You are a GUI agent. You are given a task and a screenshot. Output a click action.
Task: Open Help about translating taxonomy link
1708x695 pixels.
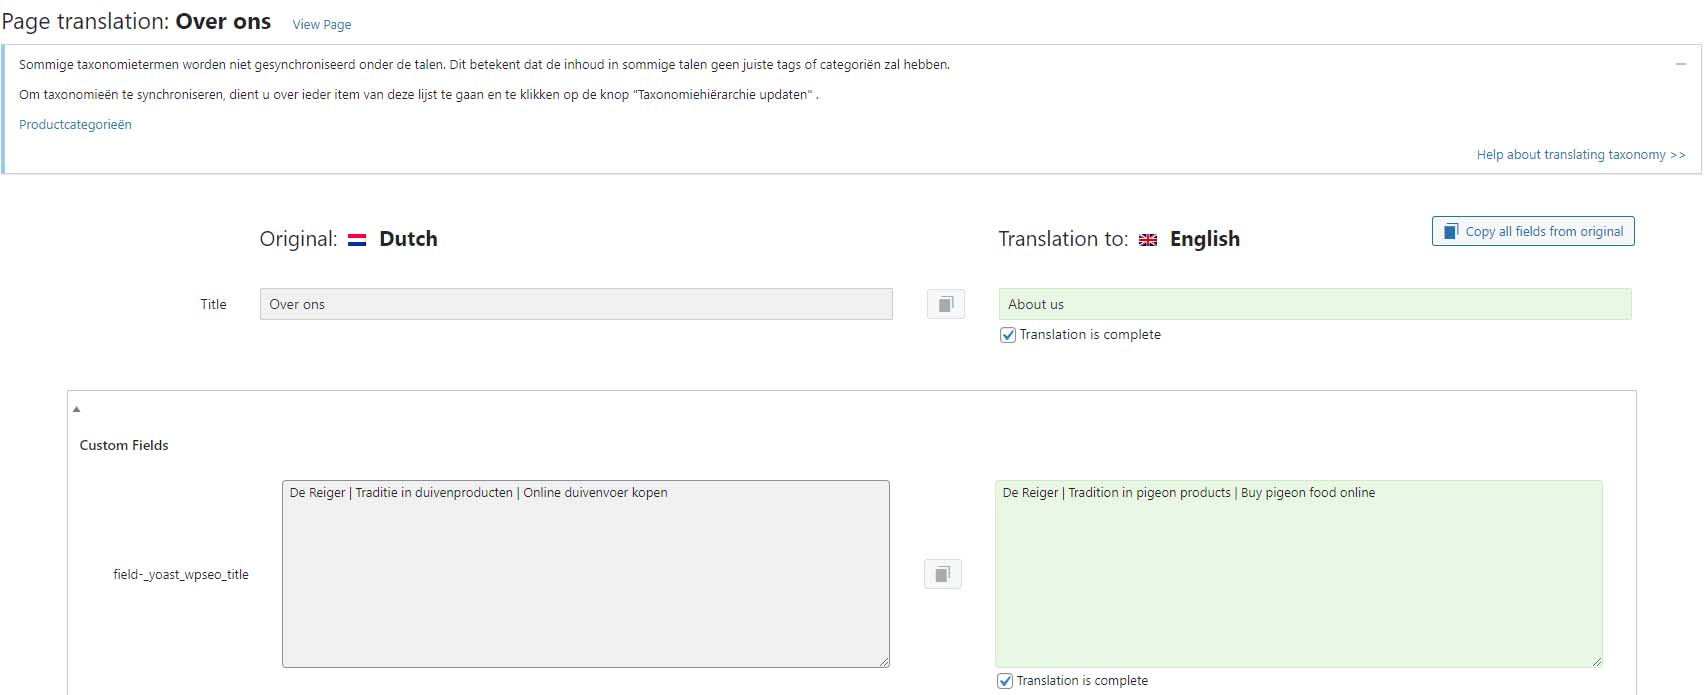click(1581, 155)
